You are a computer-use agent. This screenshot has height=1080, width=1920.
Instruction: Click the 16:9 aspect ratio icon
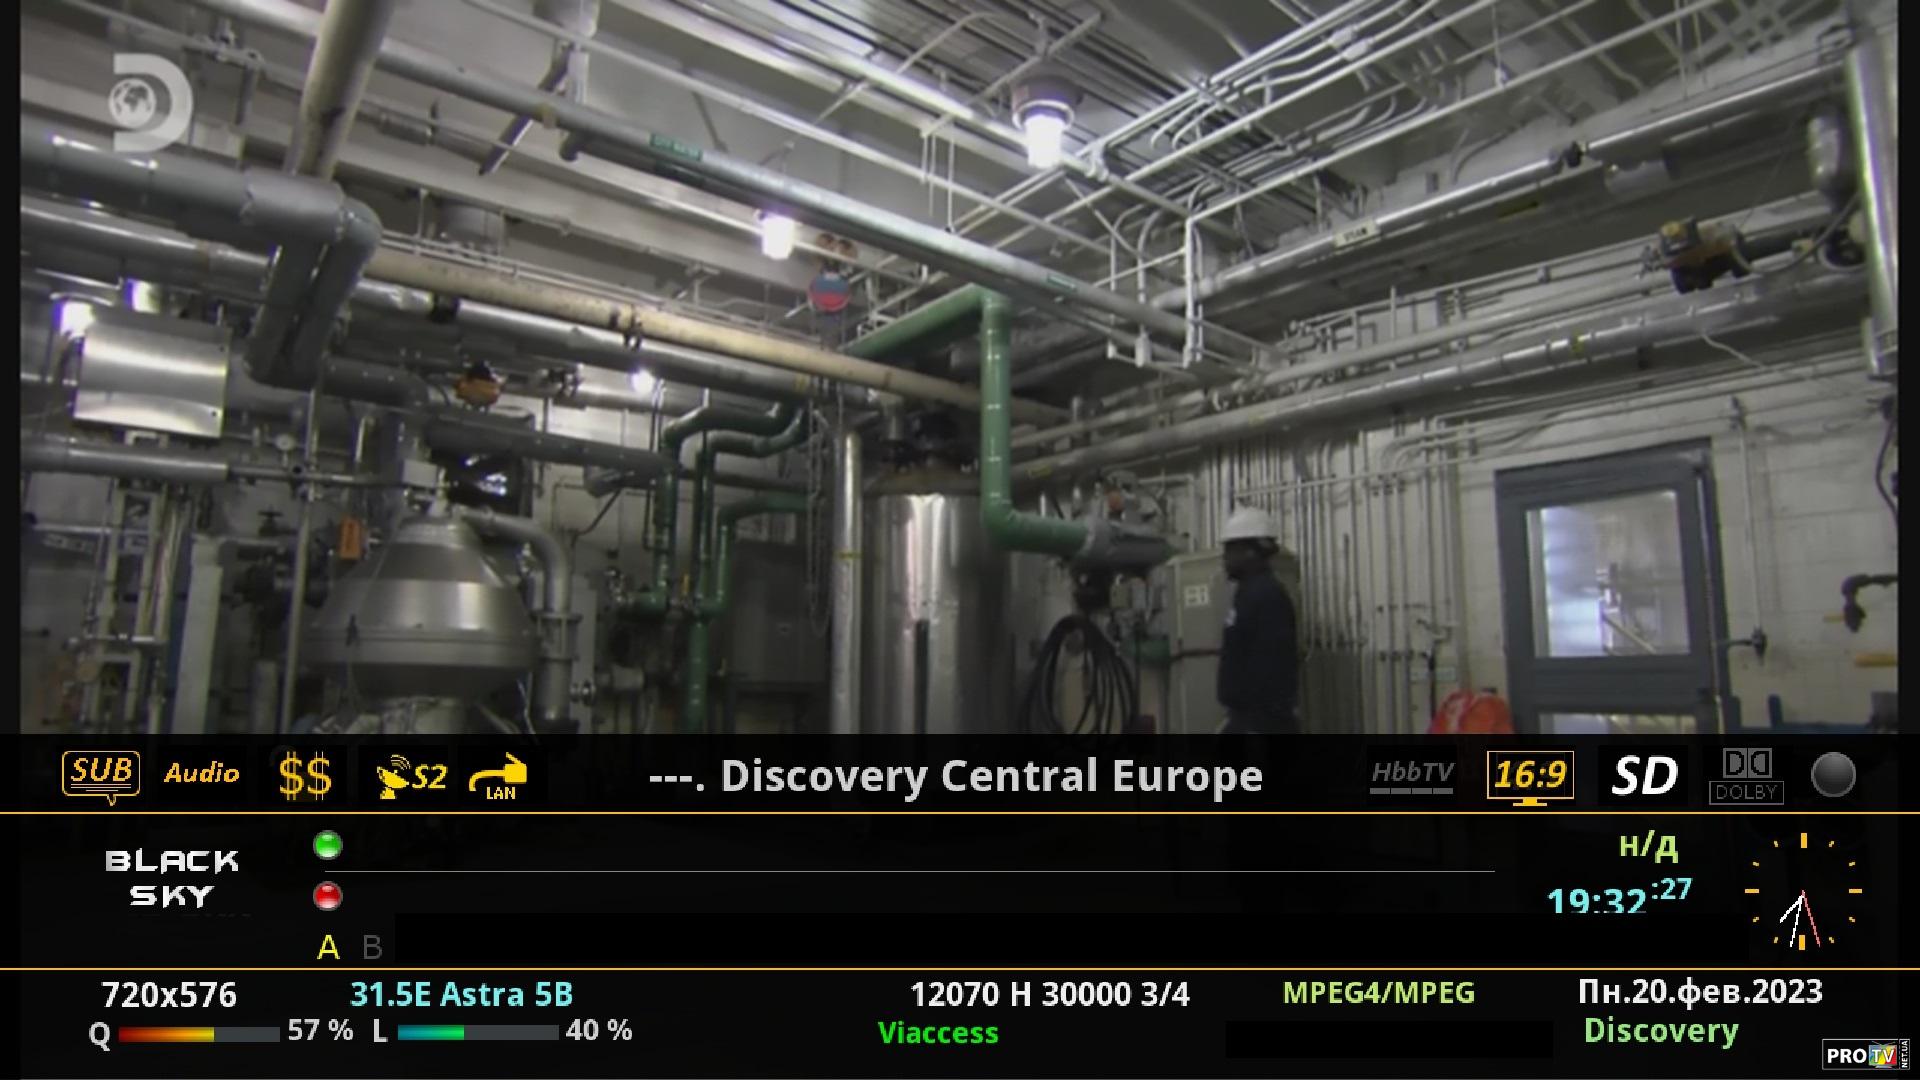[x=1529, y=776]
